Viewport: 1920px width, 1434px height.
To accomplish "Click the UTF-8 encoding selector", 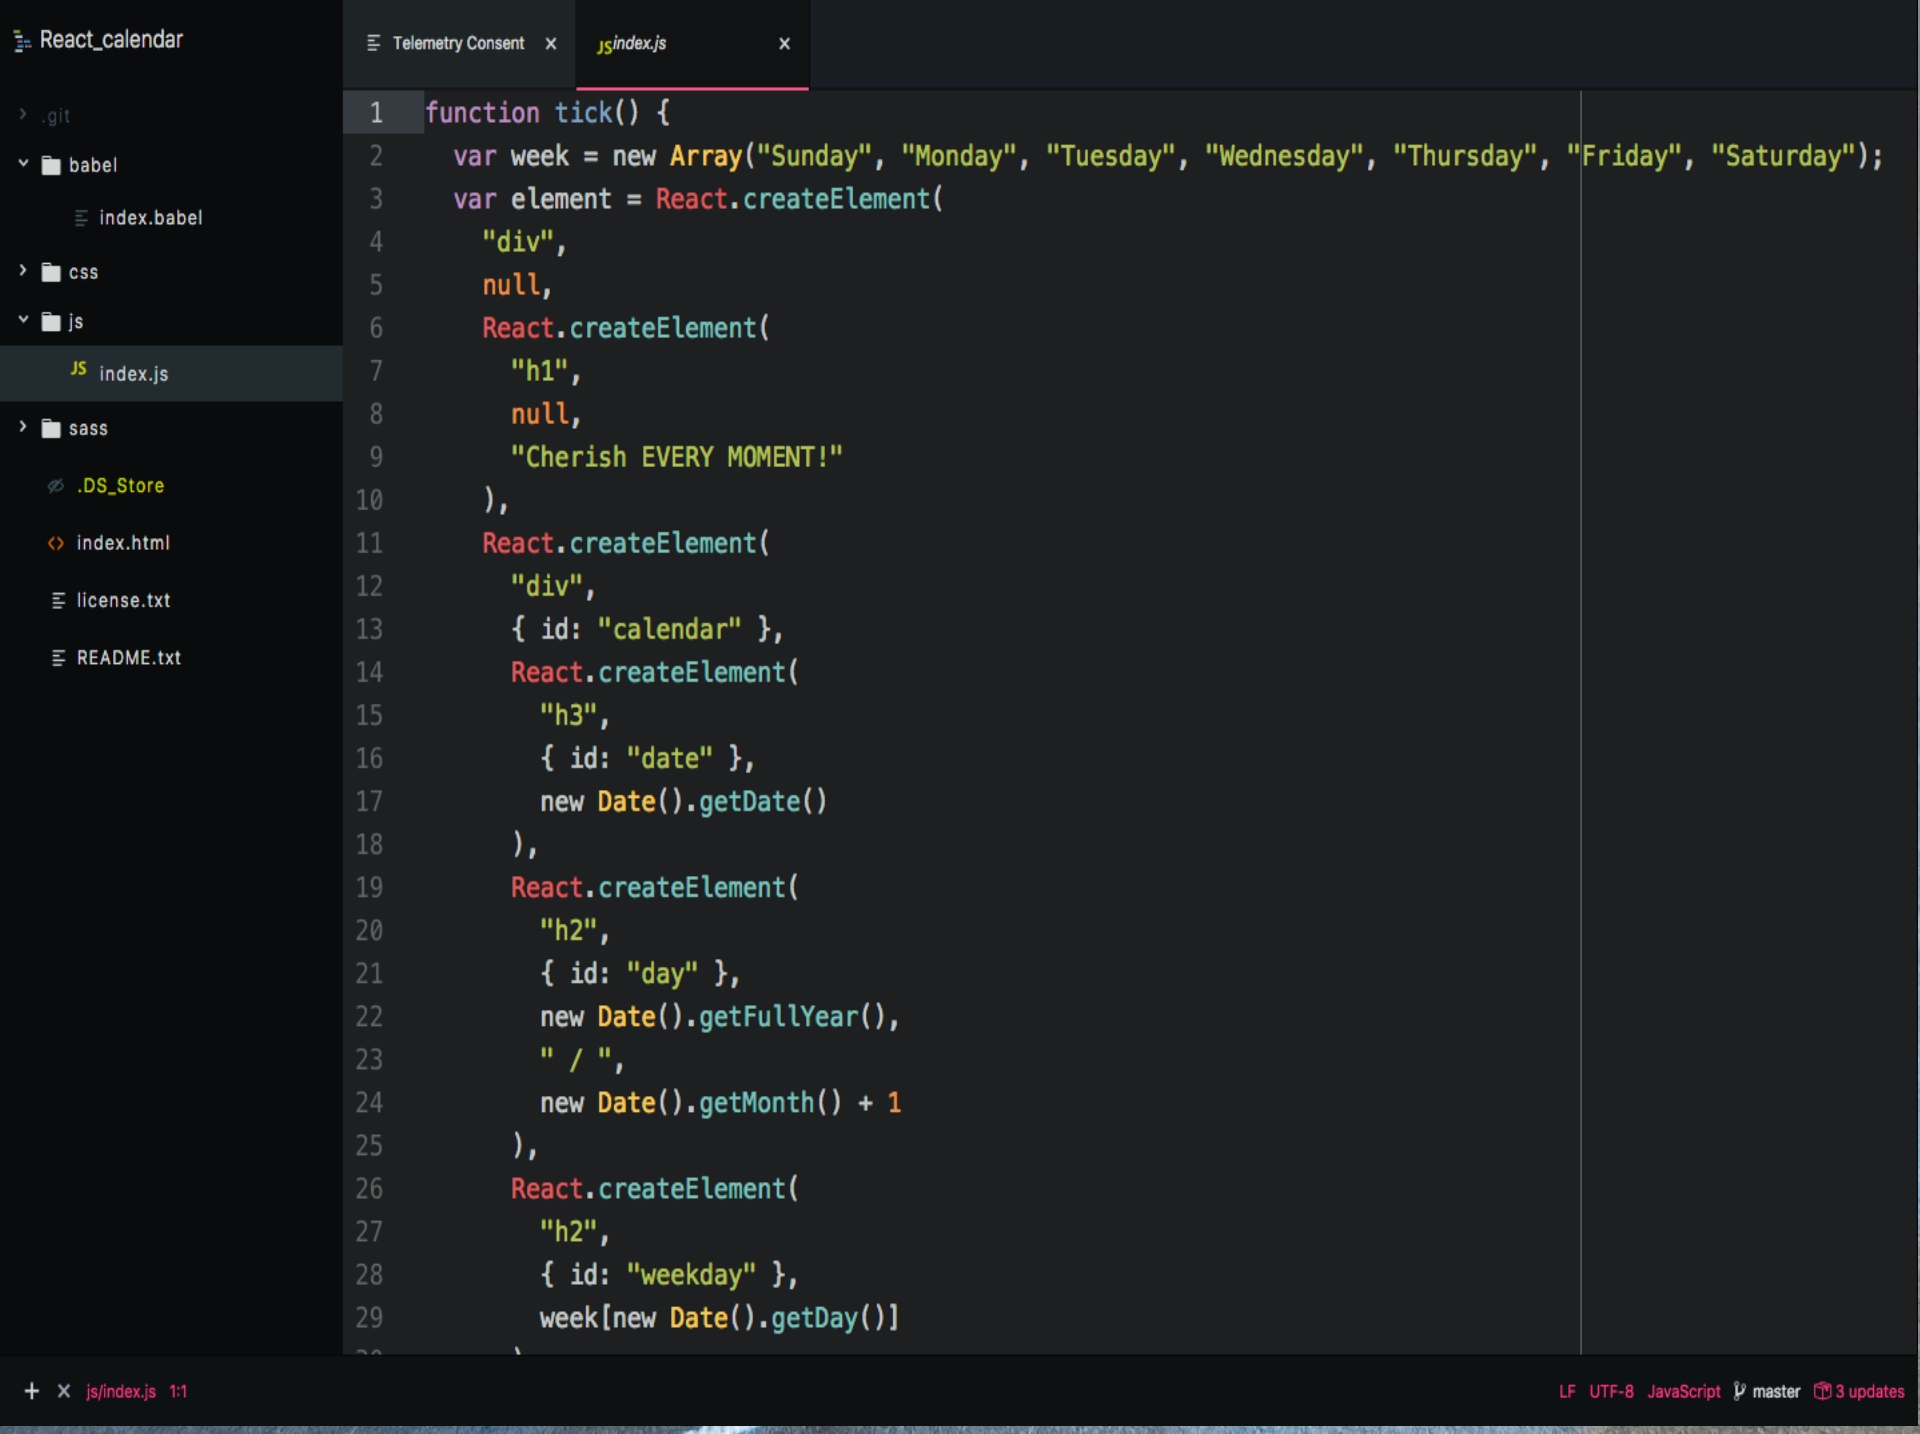I will click(x=1610, y=1391).
